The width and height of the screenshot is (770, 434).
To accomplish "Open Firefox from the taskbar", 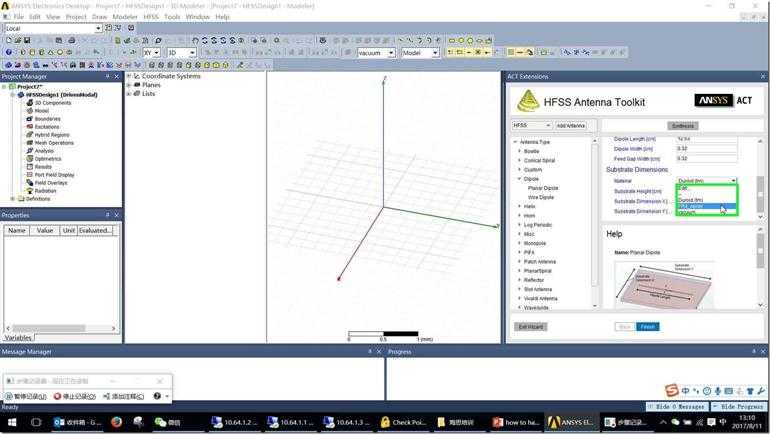I will click(116, 422).
